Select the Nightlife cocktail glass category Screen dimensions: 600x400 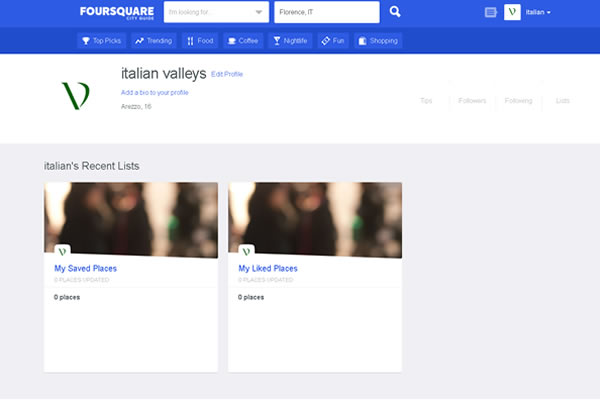290,41
